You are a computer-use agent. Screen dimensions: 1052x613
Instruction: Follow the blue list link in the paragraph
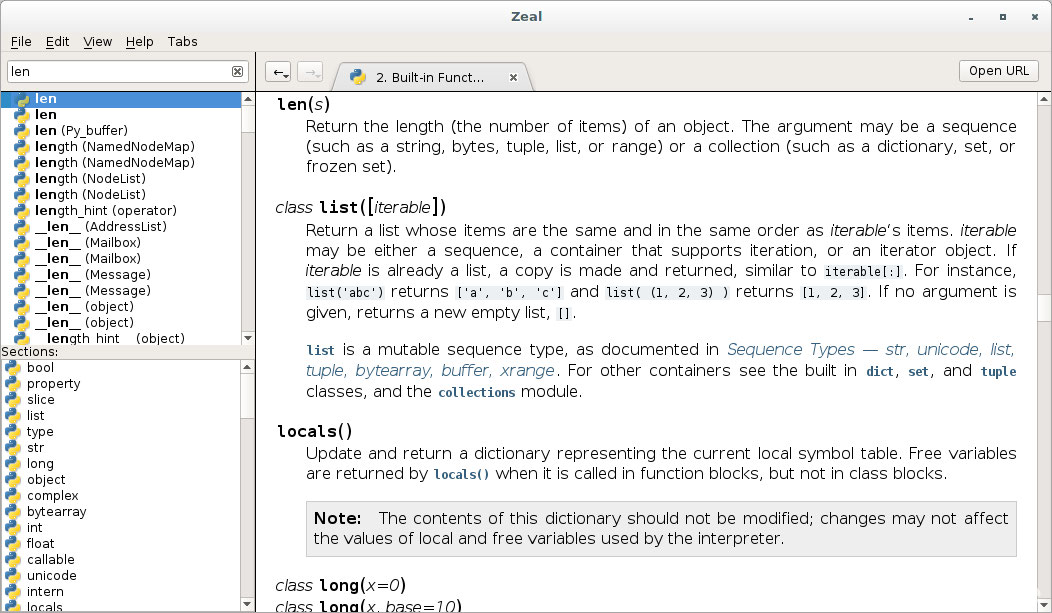point(320,350)
